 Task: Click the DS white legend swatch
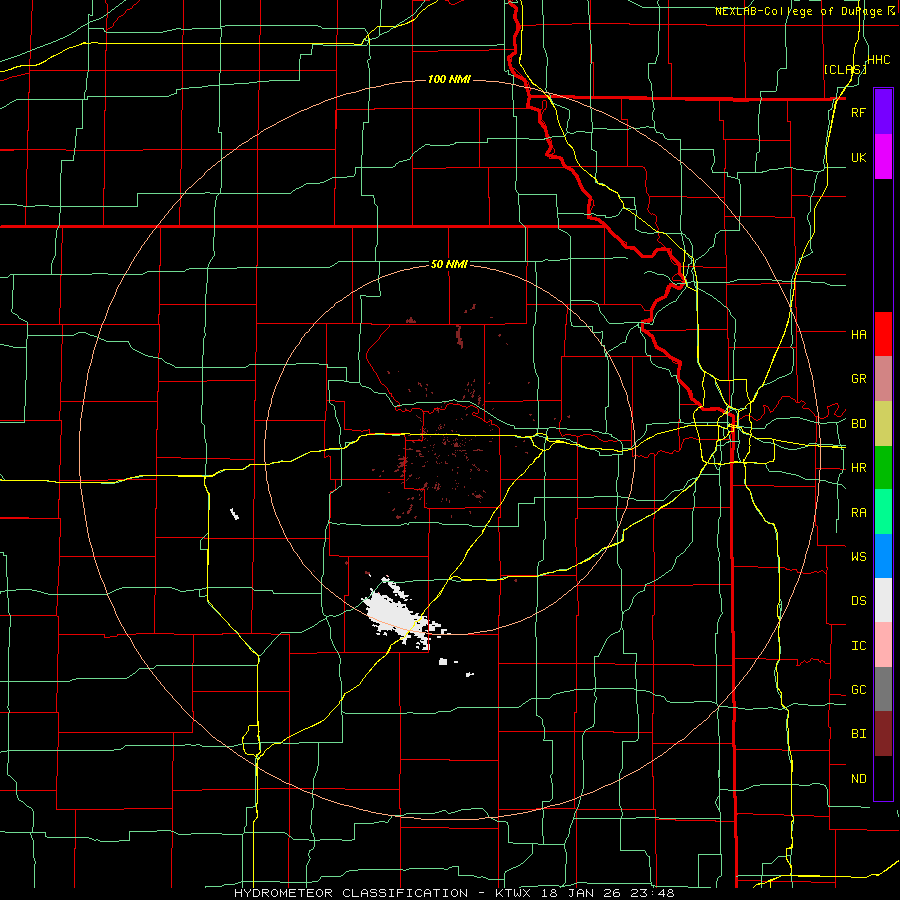(x=883, y=600)
